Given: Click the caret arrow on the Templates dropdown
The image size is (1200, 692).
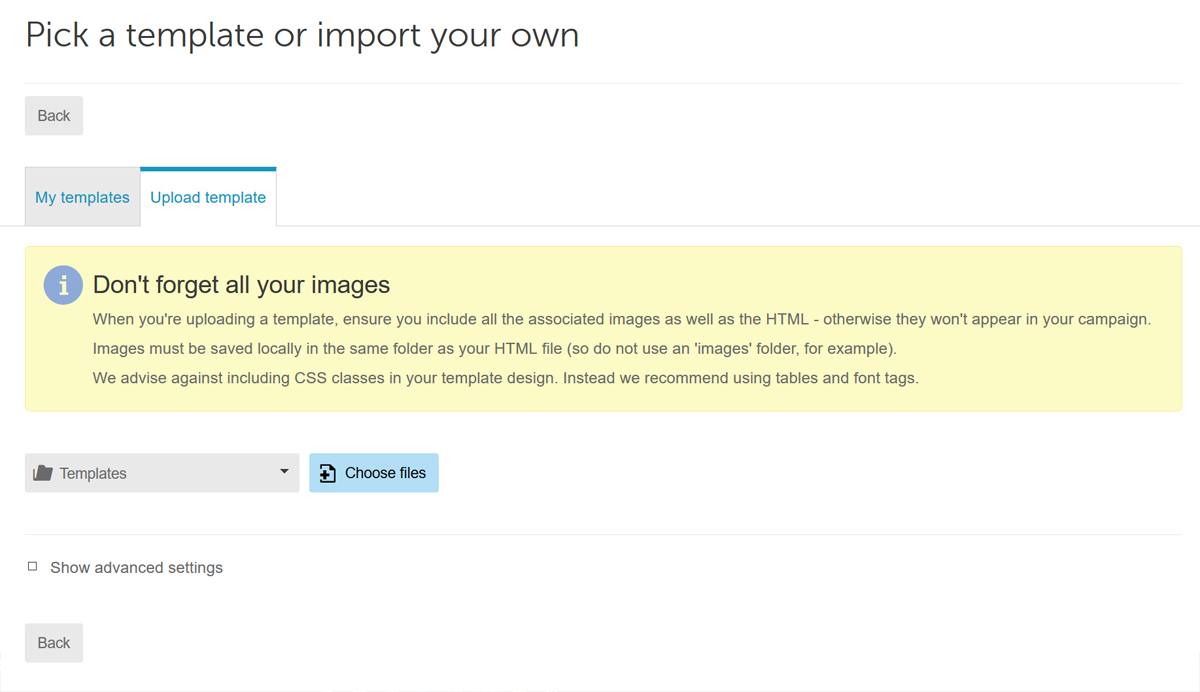Looking at the screenshot, I should coord(284,472).
